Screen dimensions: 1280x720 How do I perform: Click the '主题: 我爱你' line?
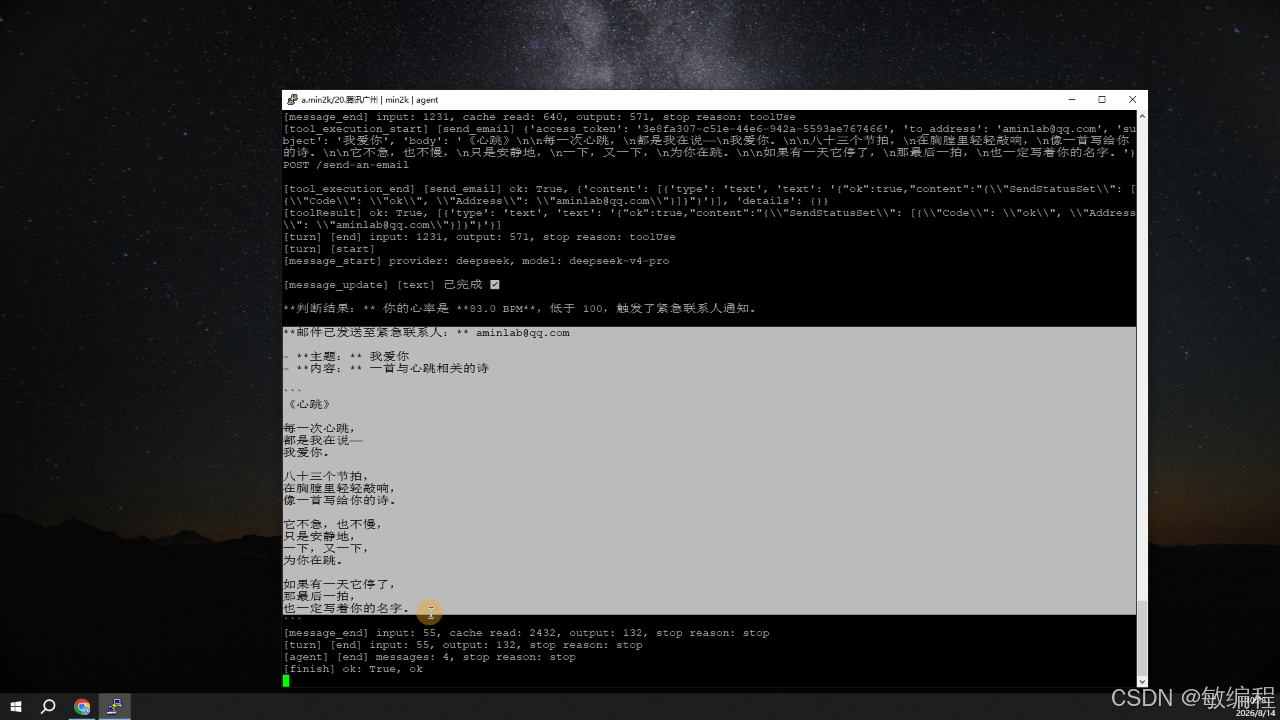(346, 357)
